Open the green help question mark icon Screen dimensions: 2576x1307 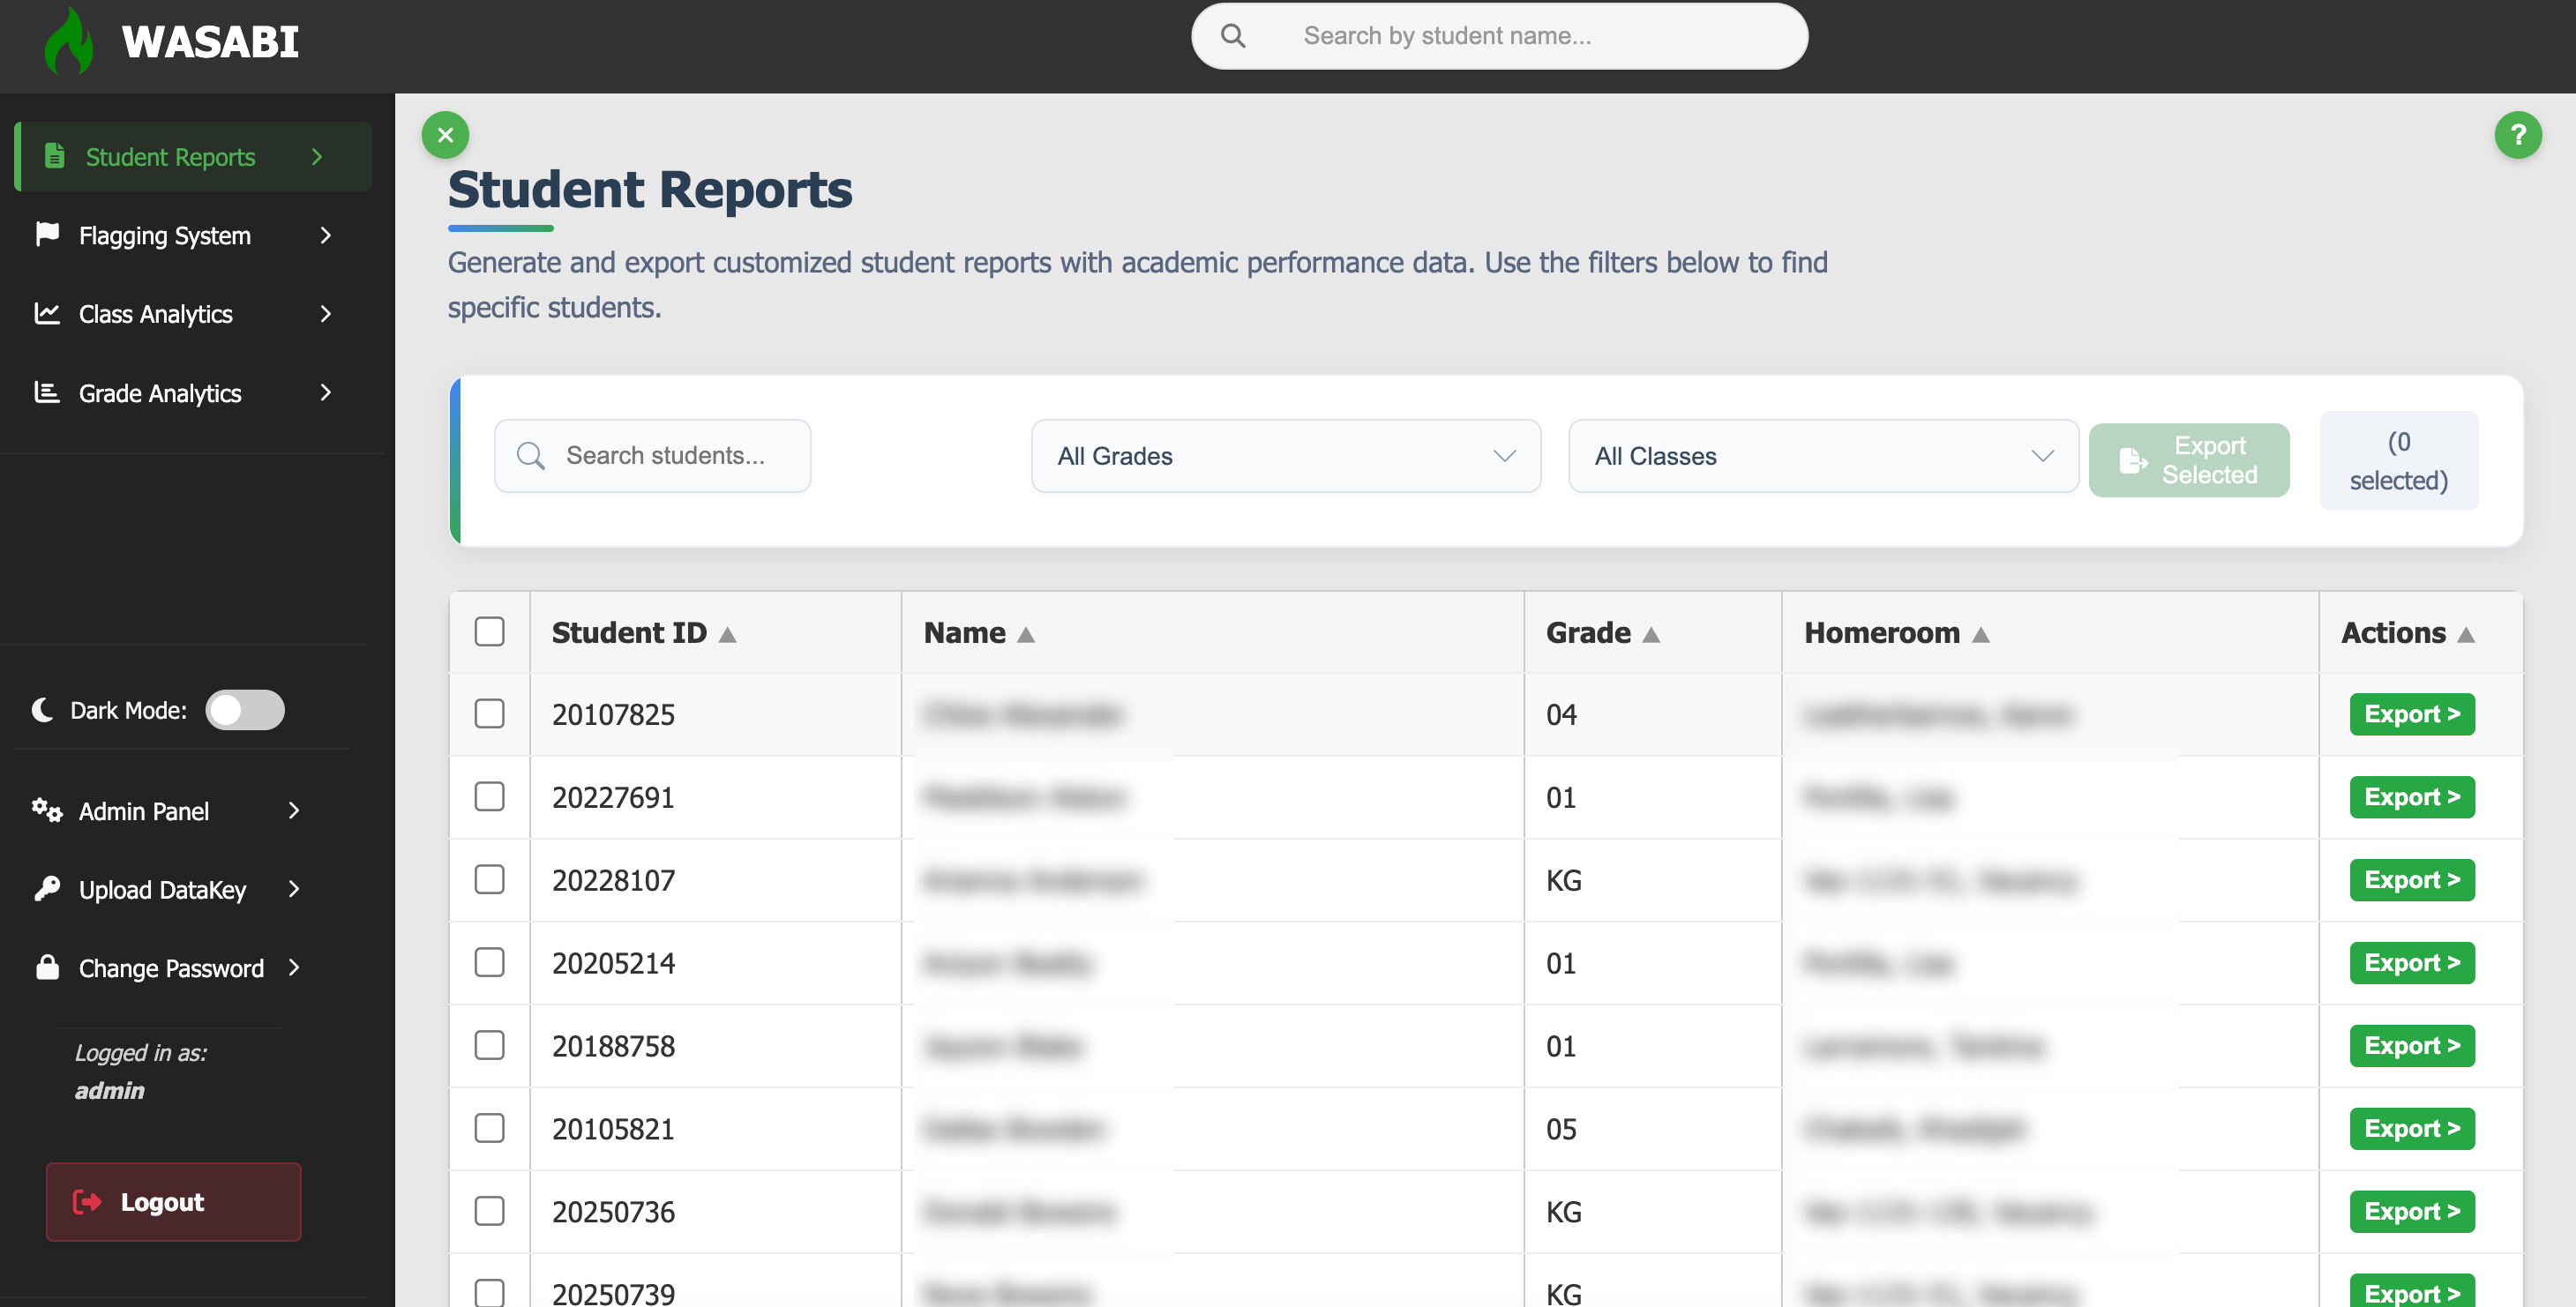click(x=2517, y=135)
